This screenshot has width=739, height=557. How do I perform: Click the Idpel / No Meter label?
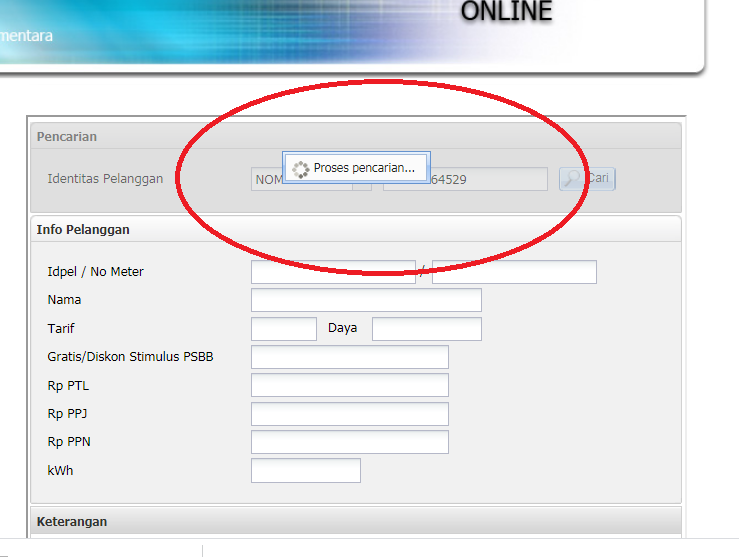95,272
